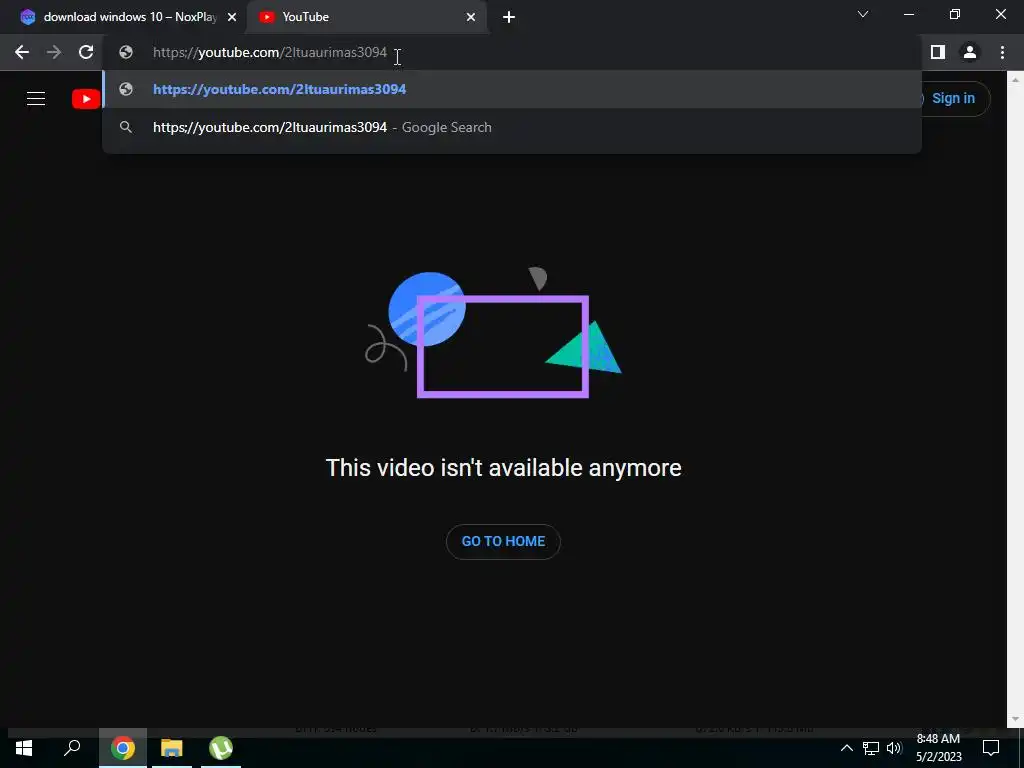This screenshot has width=1024, height=768.
Task: Open the Chrome side panel
Action: (x=938, y=52)
